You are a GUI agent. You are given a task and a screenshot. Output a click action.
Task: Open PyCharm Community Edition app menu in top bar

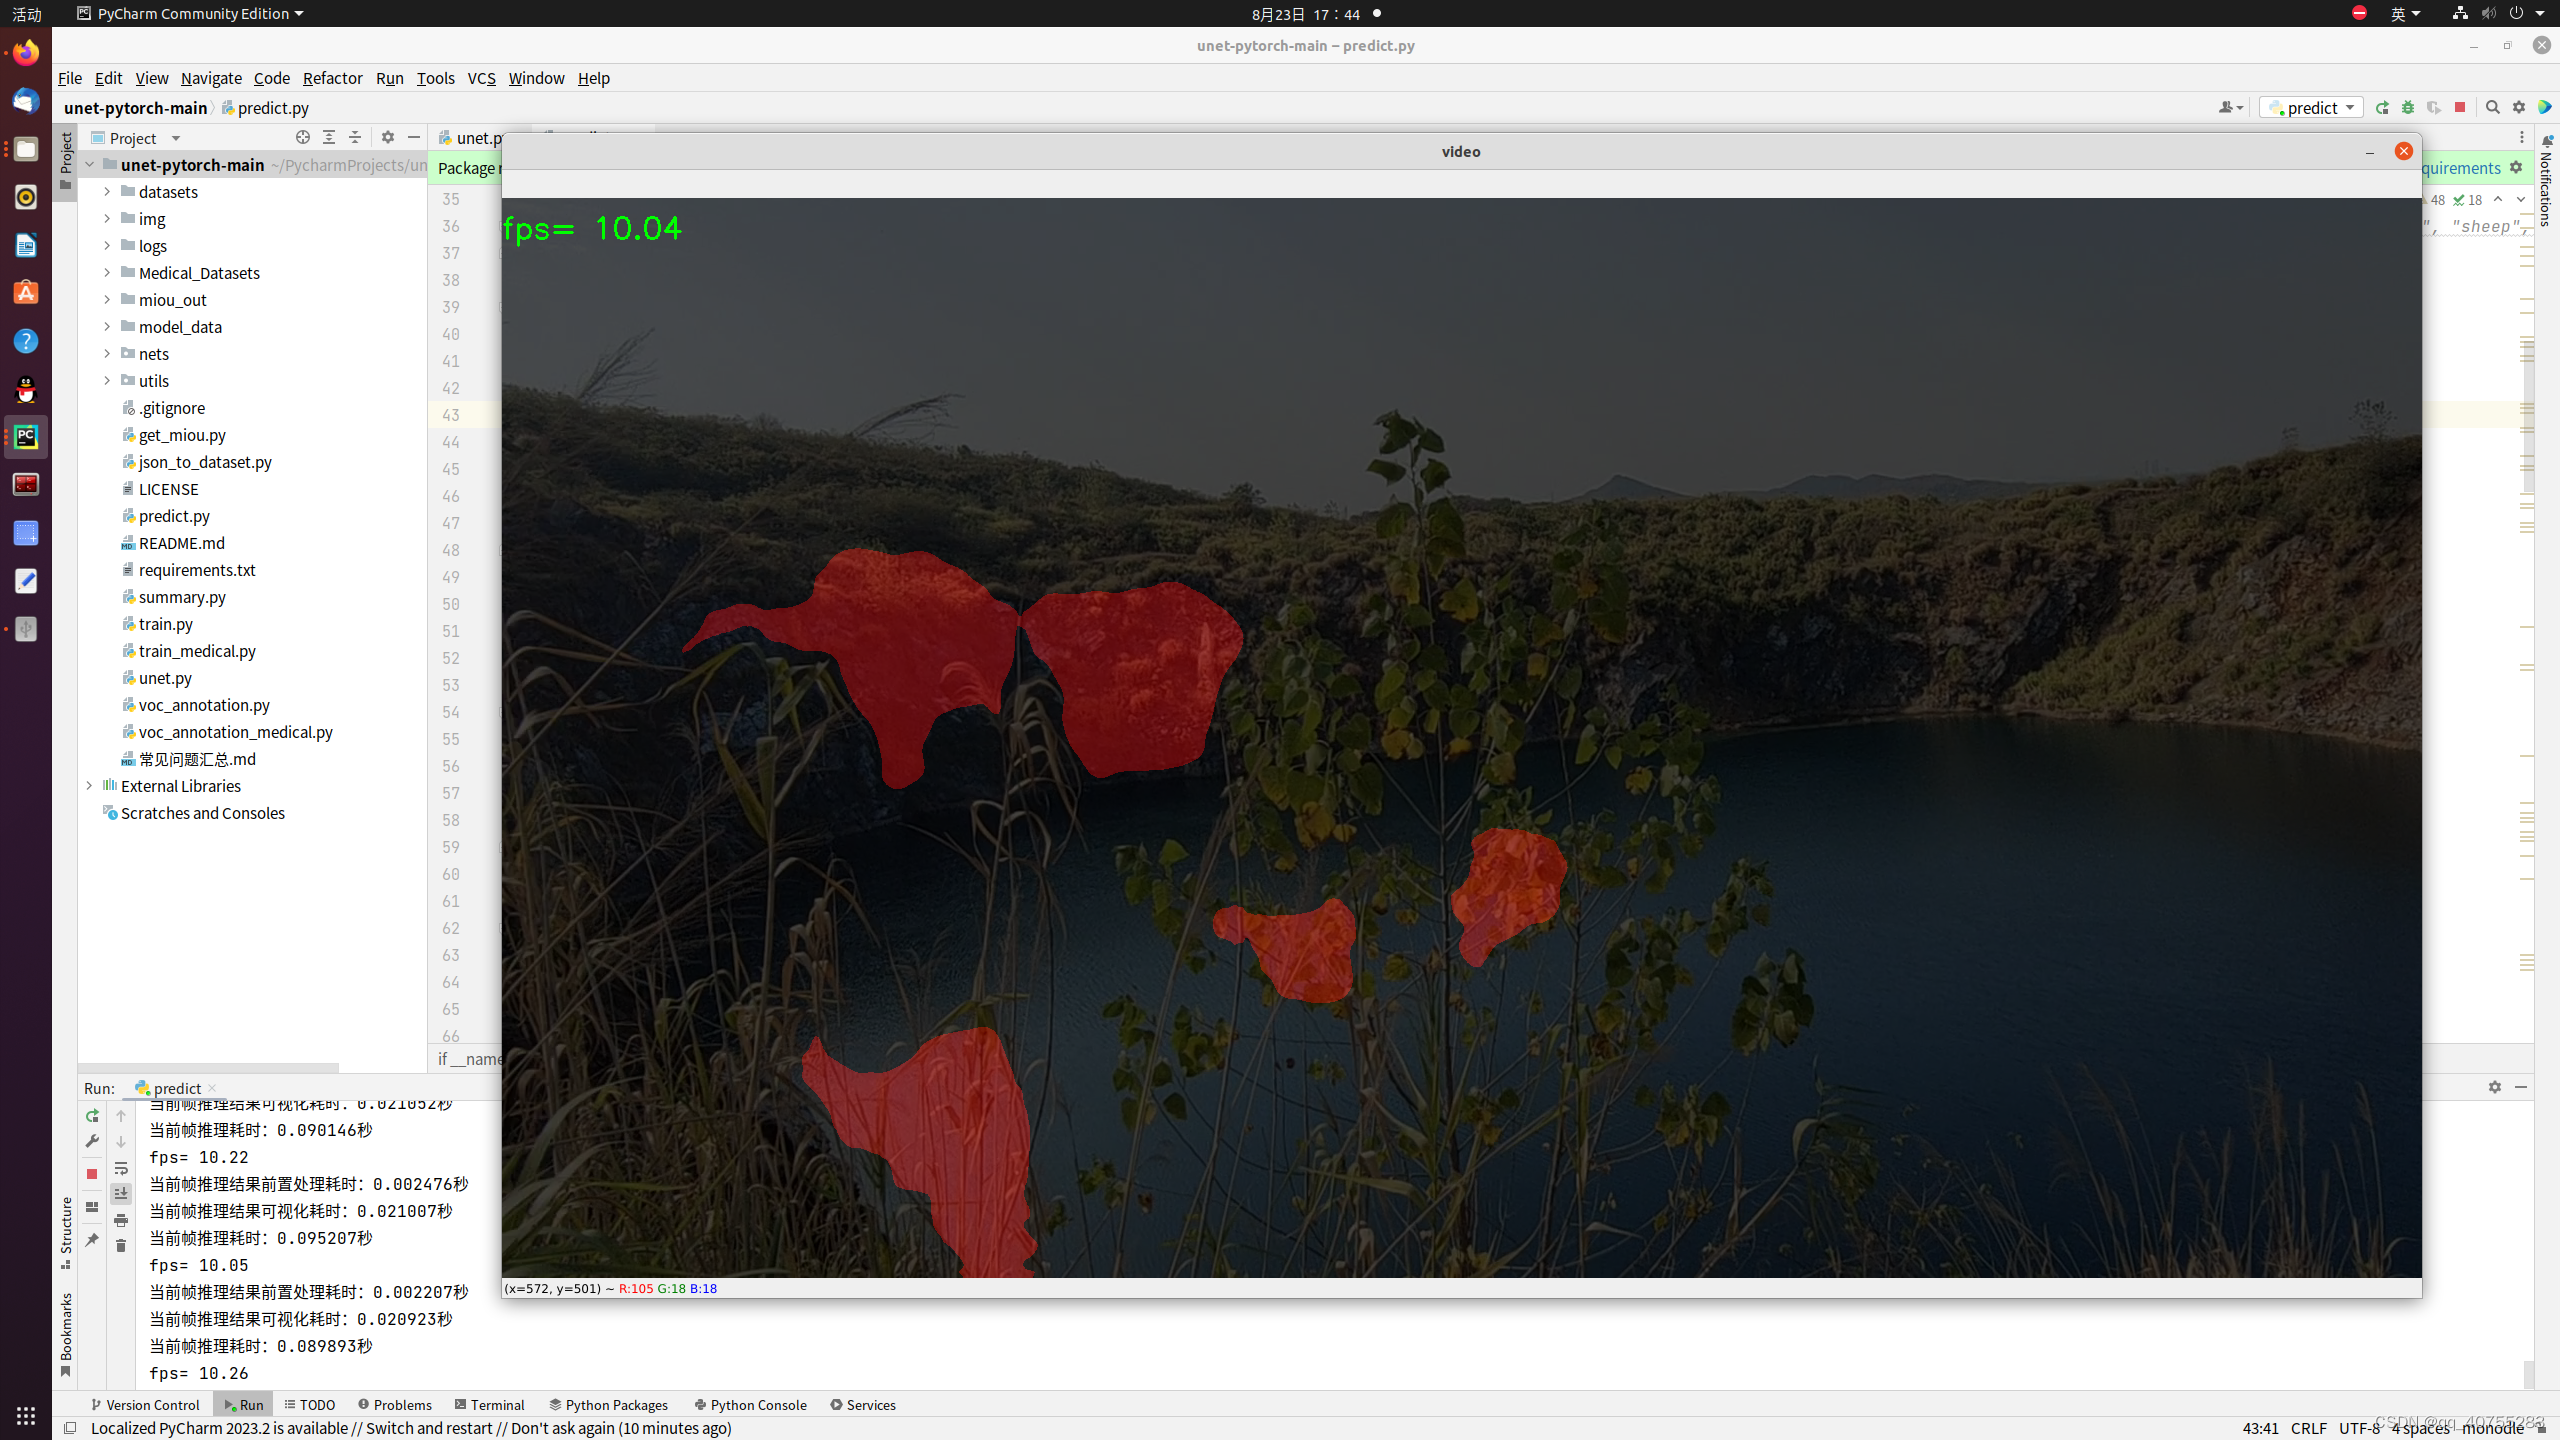tap(190, 13)
